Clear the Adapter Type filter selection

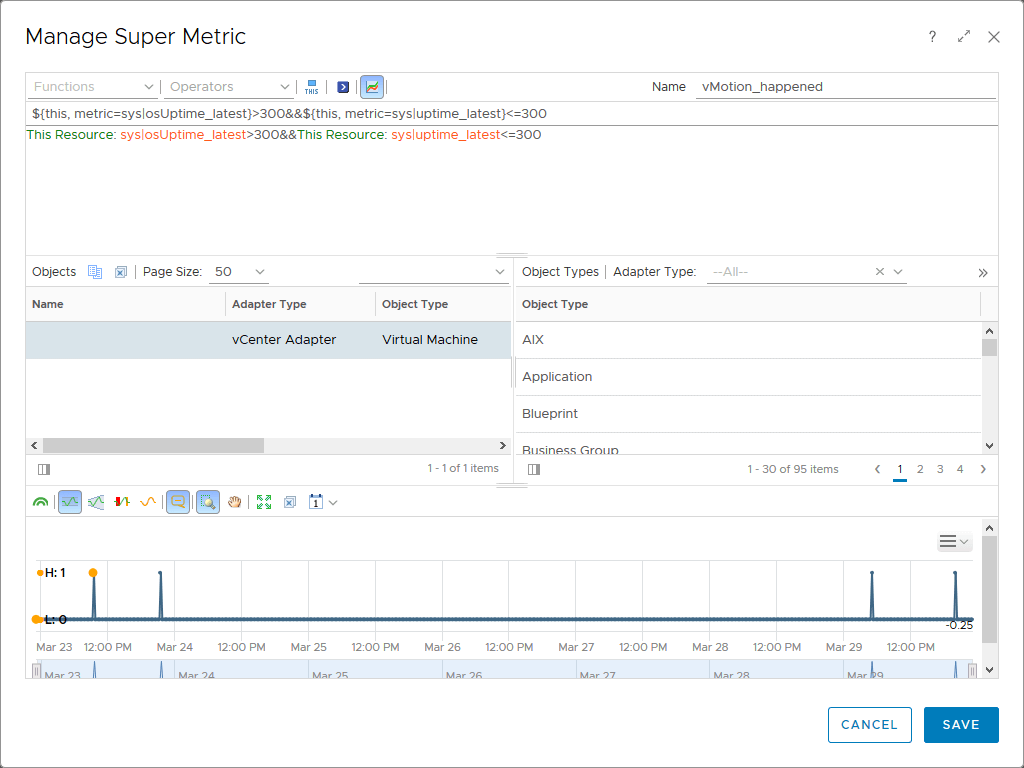880,272
